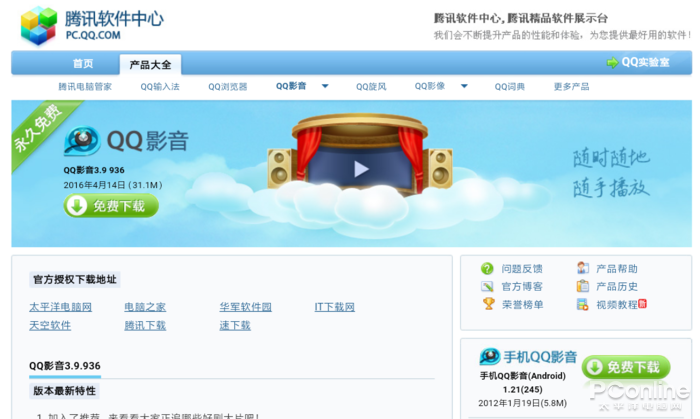Click the 手机QQ影音 eye icon
This screenshot has height=419, width=700.
point(490,356)
